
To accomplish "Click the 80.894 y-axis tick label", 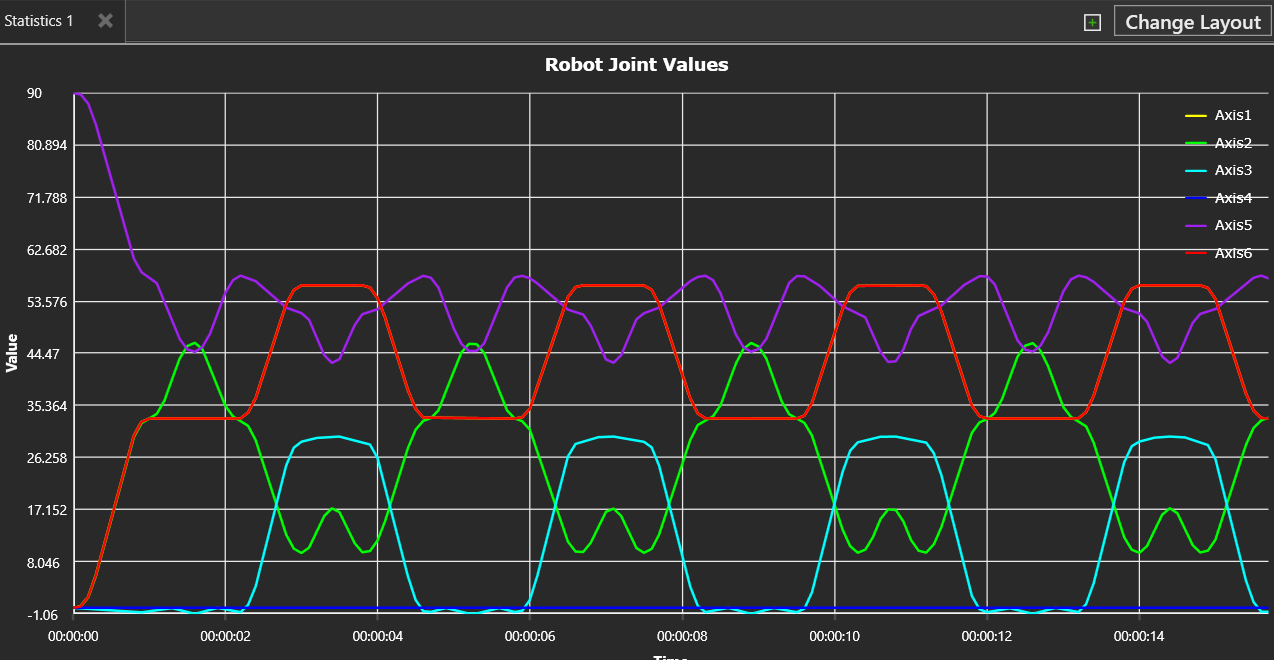I will (x=46, y=145).
